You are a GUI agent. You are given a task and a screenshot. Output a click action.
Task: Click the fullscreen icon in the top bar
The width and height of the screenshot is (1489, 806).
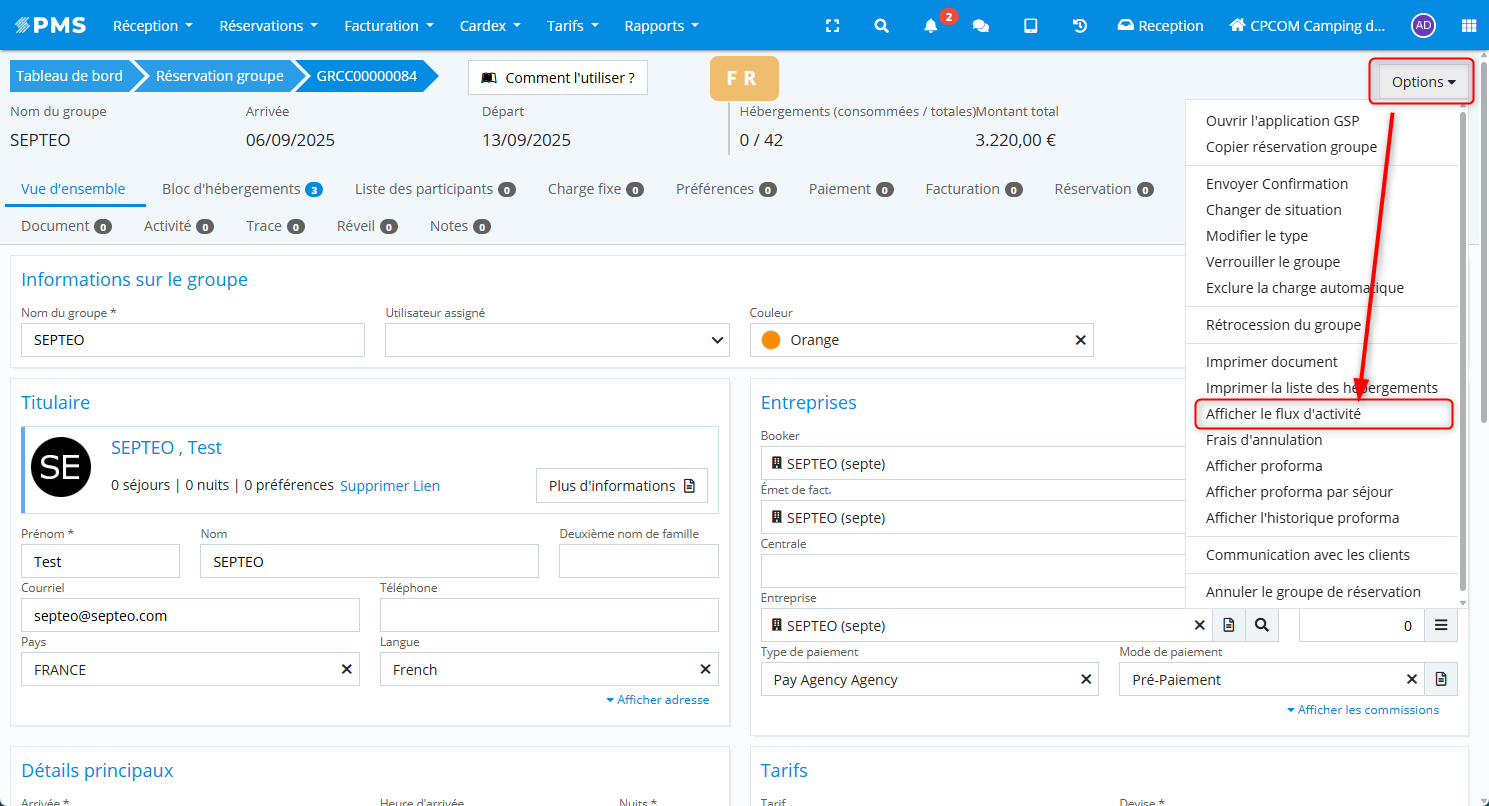(832, 26)
